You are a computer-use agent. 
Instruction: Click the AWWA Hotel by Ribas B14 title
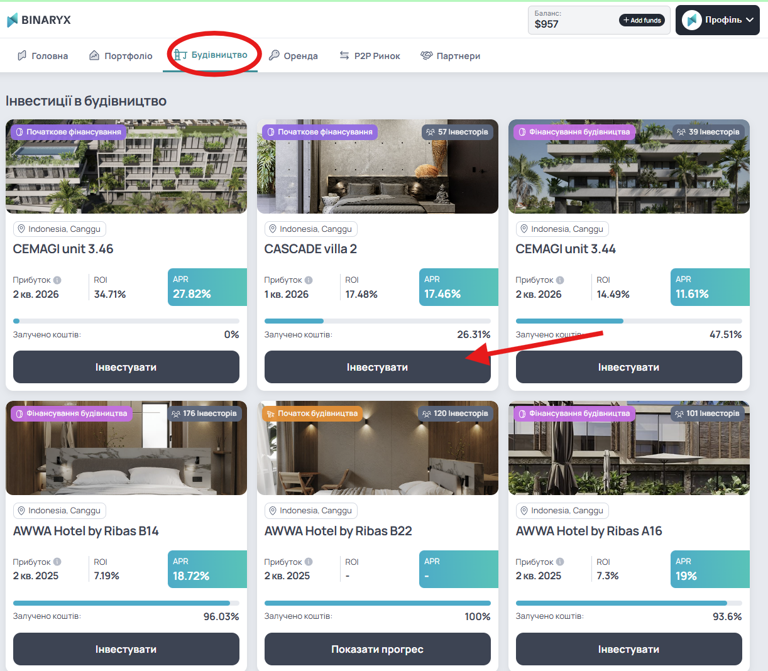coord(86,531)
